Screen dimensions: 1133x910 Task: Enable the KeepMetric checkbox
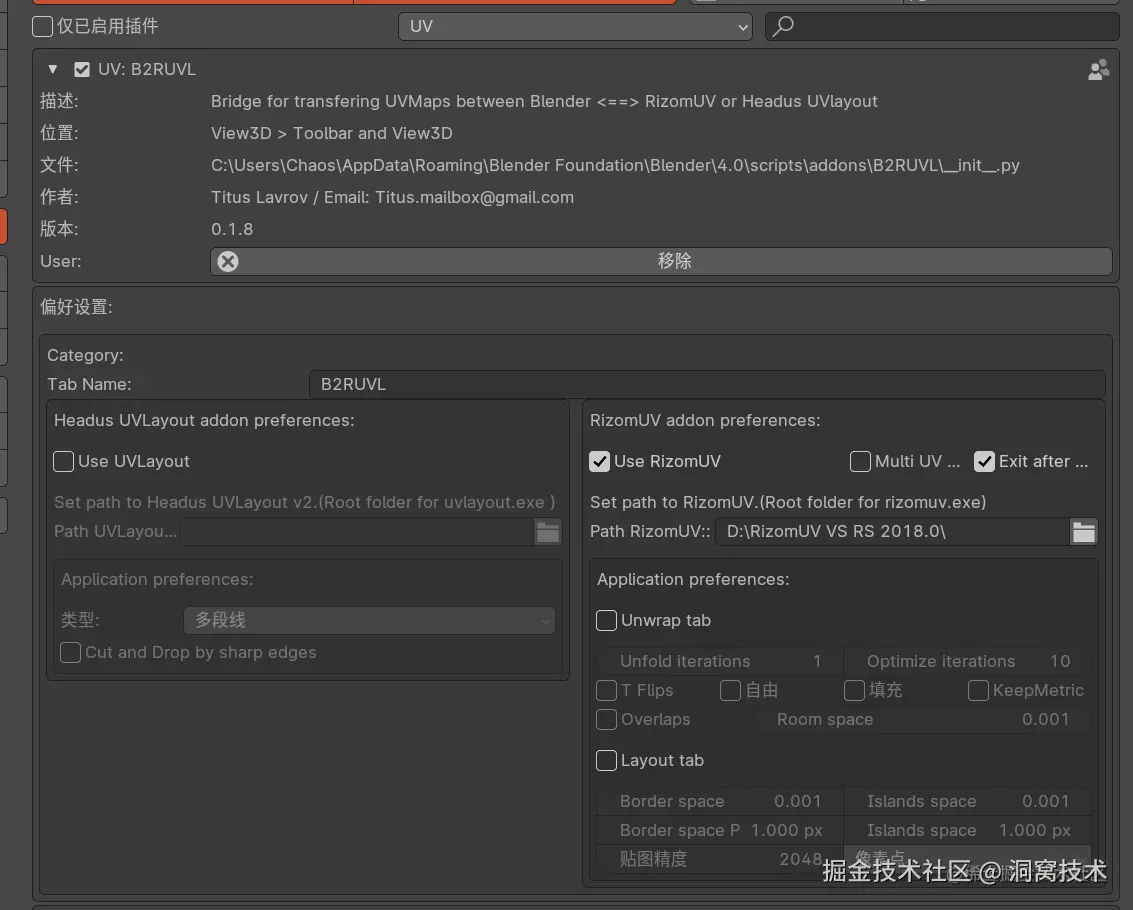coord(978,690)
